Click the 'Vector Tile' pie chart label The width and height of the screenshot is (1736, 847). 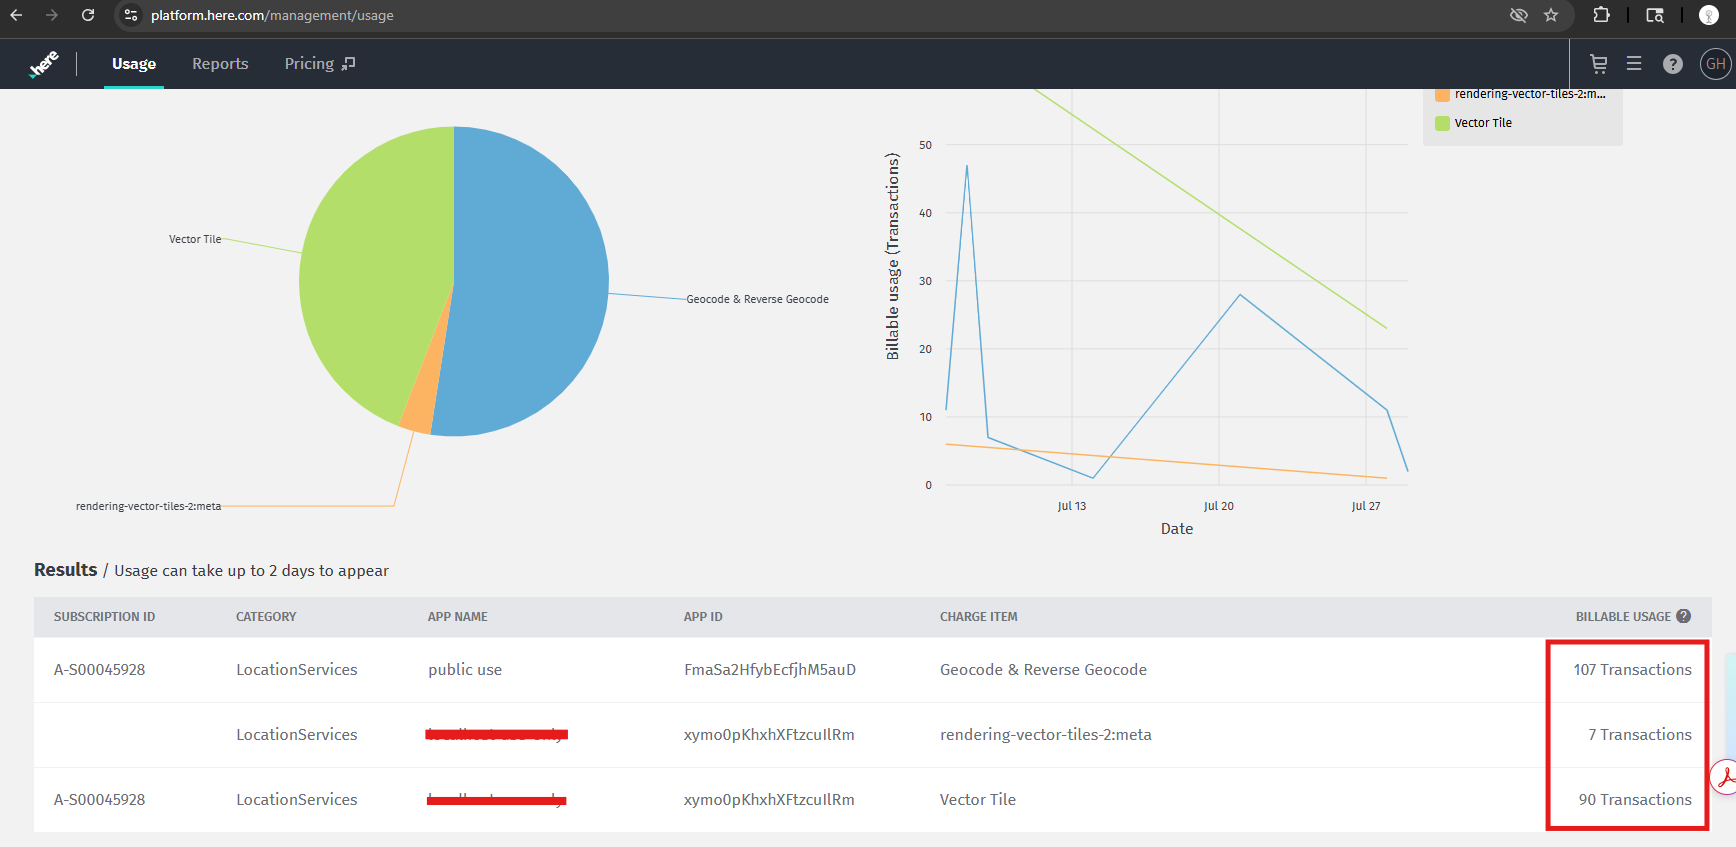tap(195, 239)
